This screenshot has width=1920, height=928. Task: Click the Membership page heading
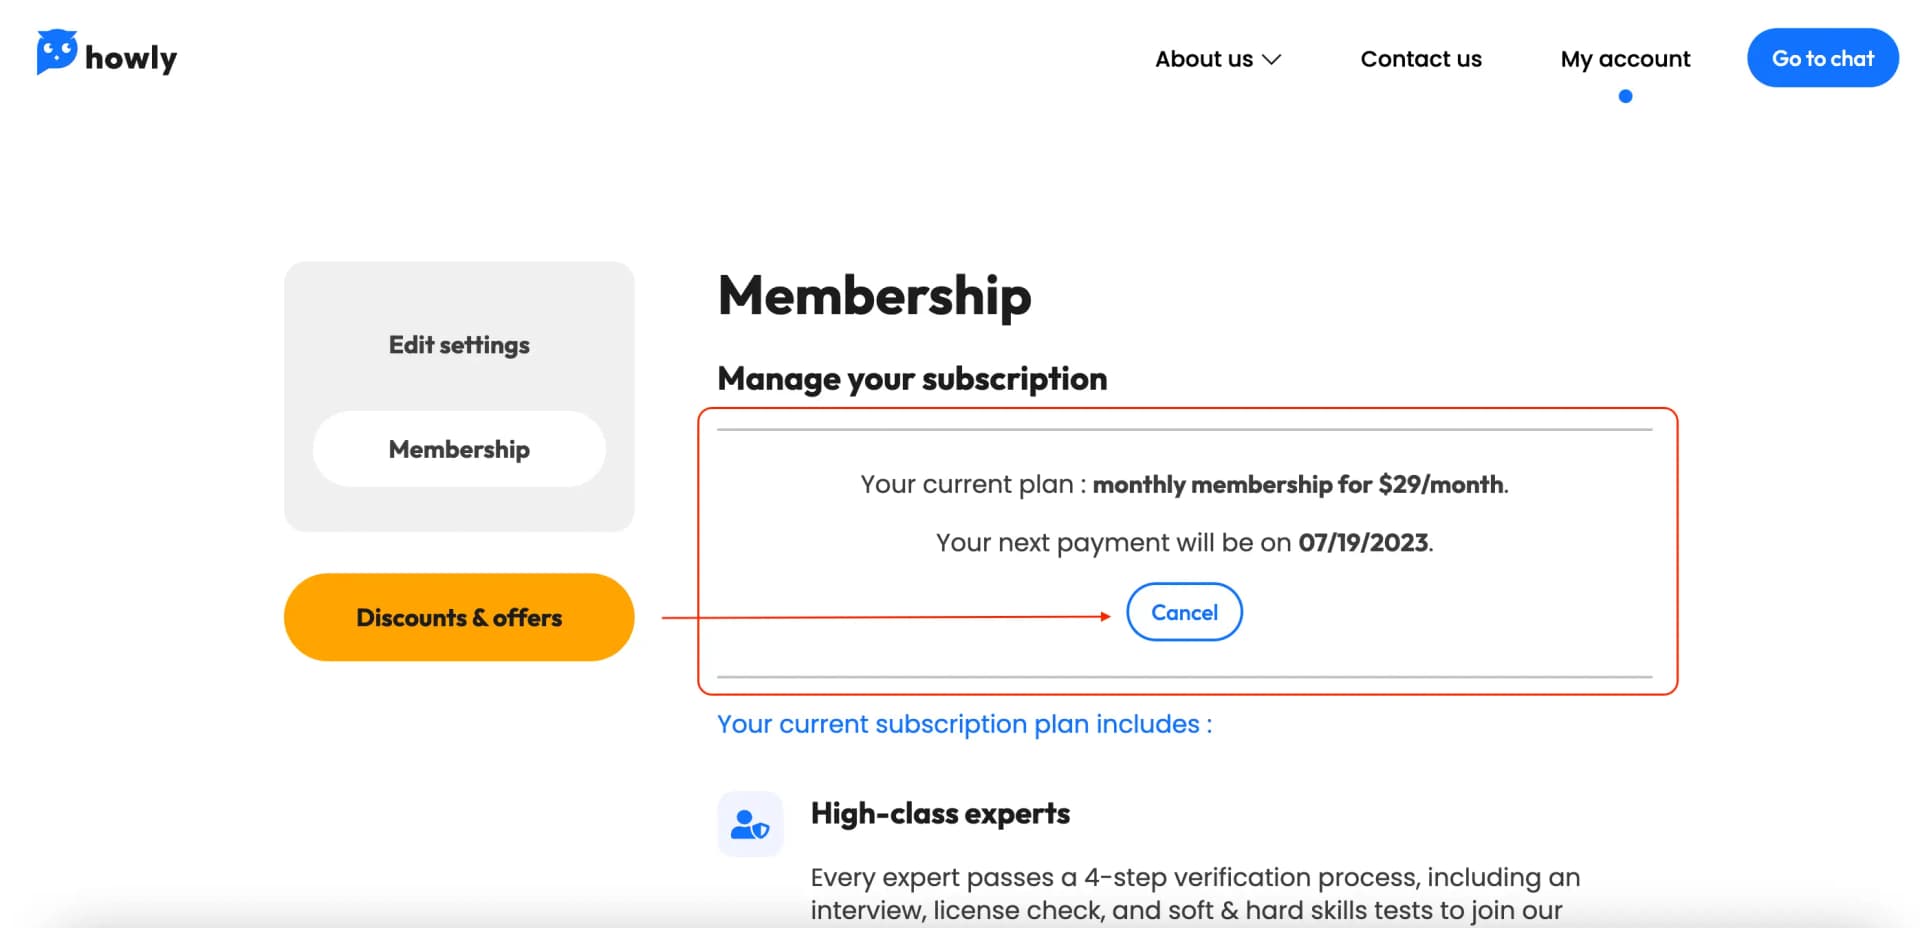[874, 296]
